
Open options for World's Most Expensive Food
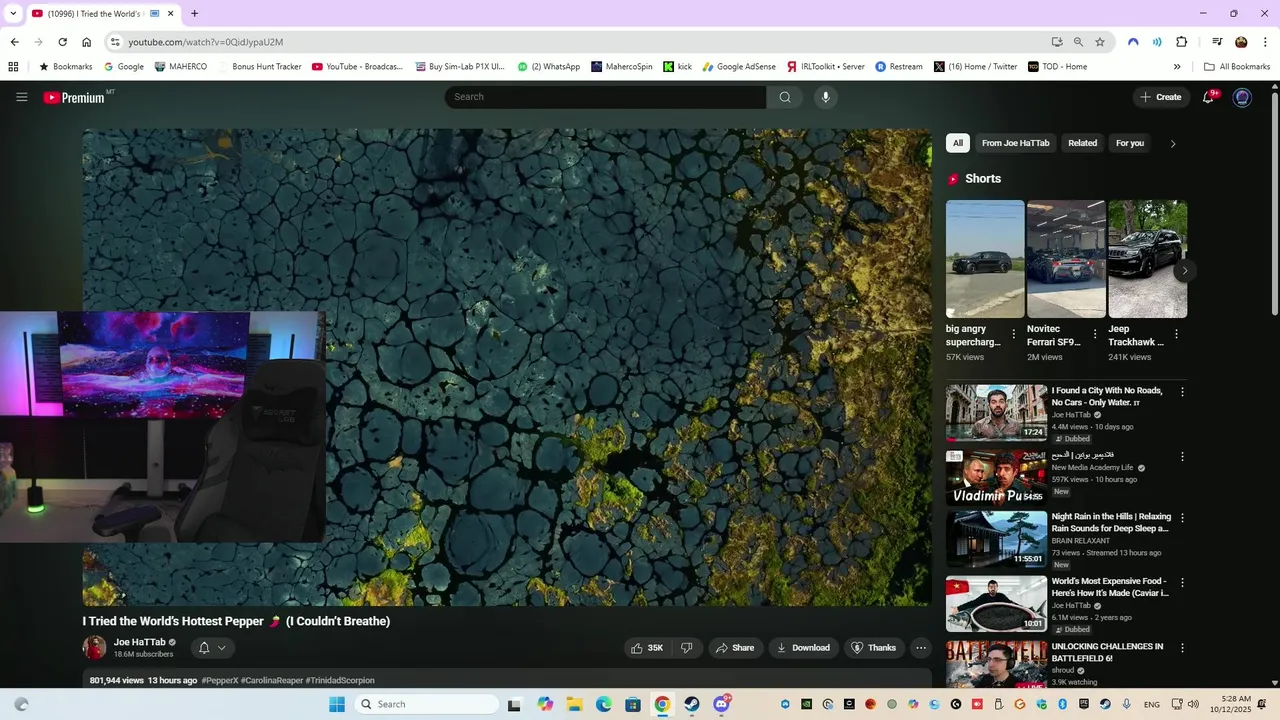coord(1182,582)
